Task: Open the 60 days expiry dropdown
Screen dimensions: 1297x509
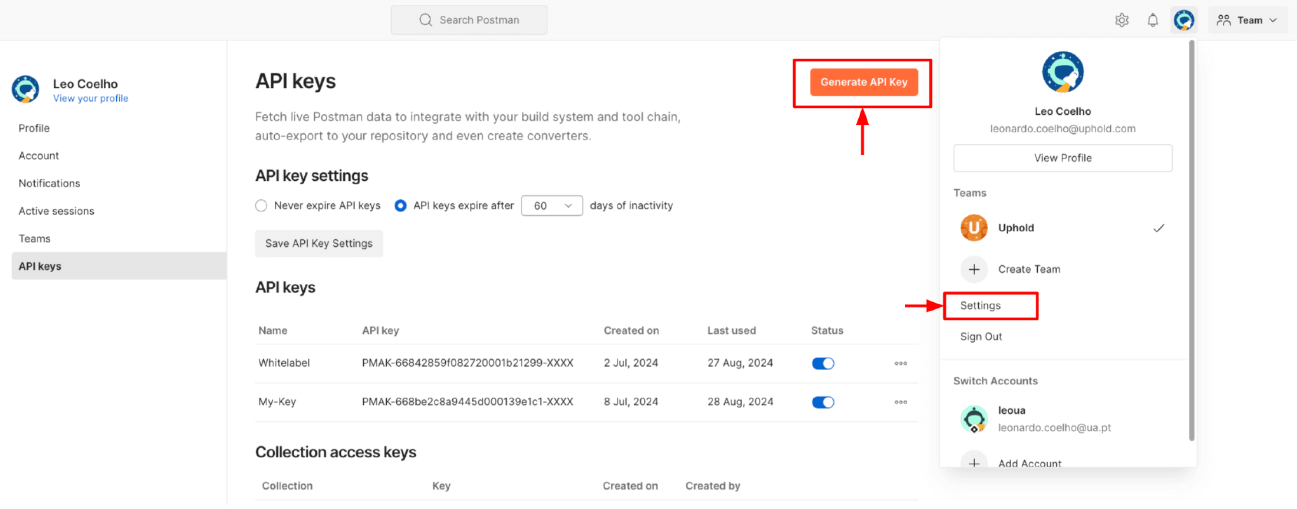Action: (x=552, y=205)
